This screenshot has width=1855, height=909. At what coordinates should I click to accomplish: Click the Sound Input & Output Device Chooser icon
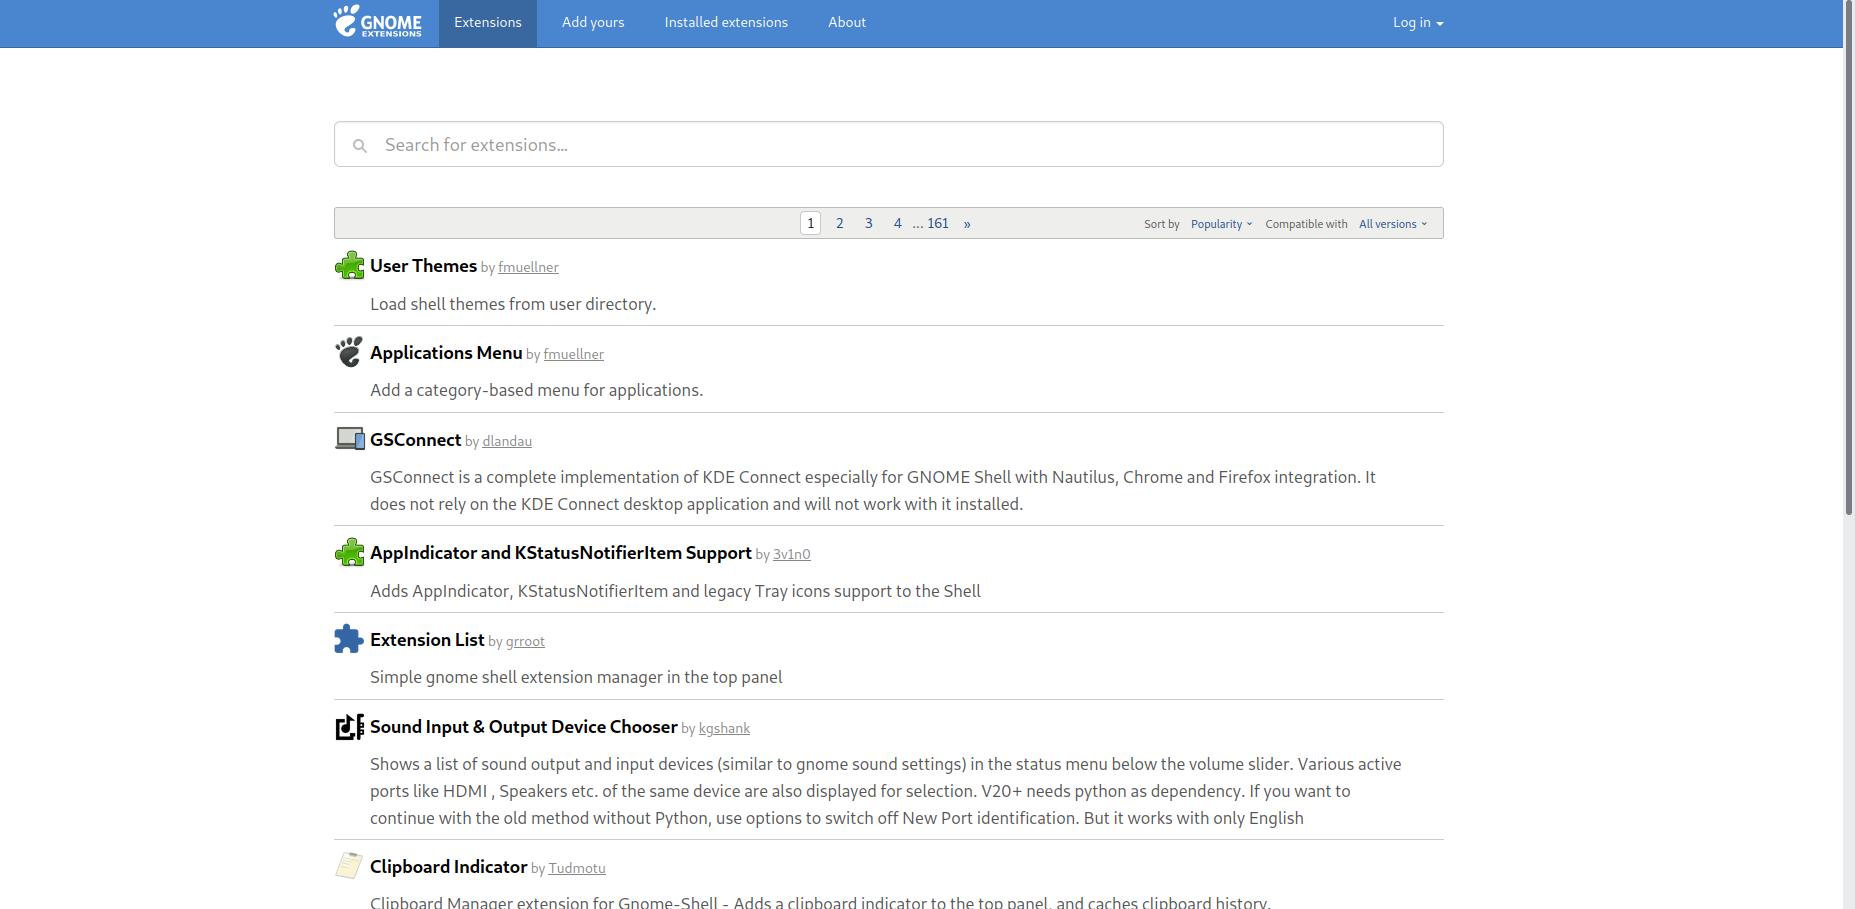click(x=349, y=726)
